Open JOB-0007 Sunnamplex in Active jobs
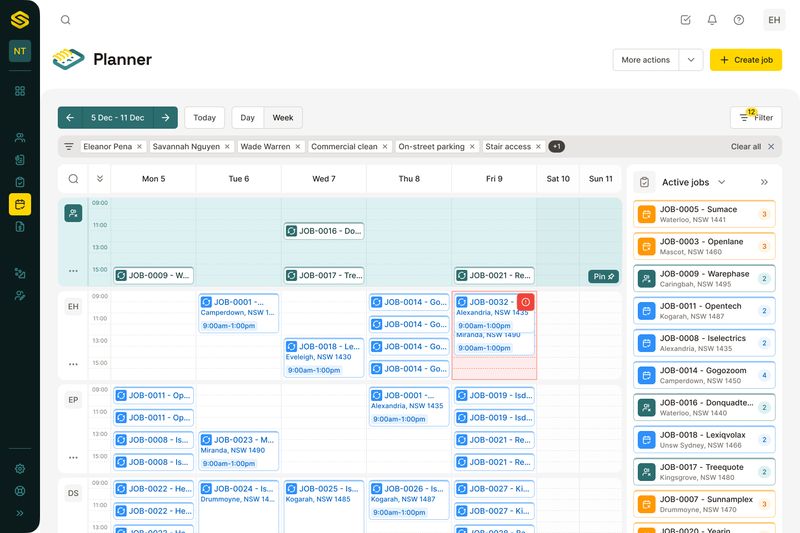Screen dimensions: 800x533 (x=704, y=504)
